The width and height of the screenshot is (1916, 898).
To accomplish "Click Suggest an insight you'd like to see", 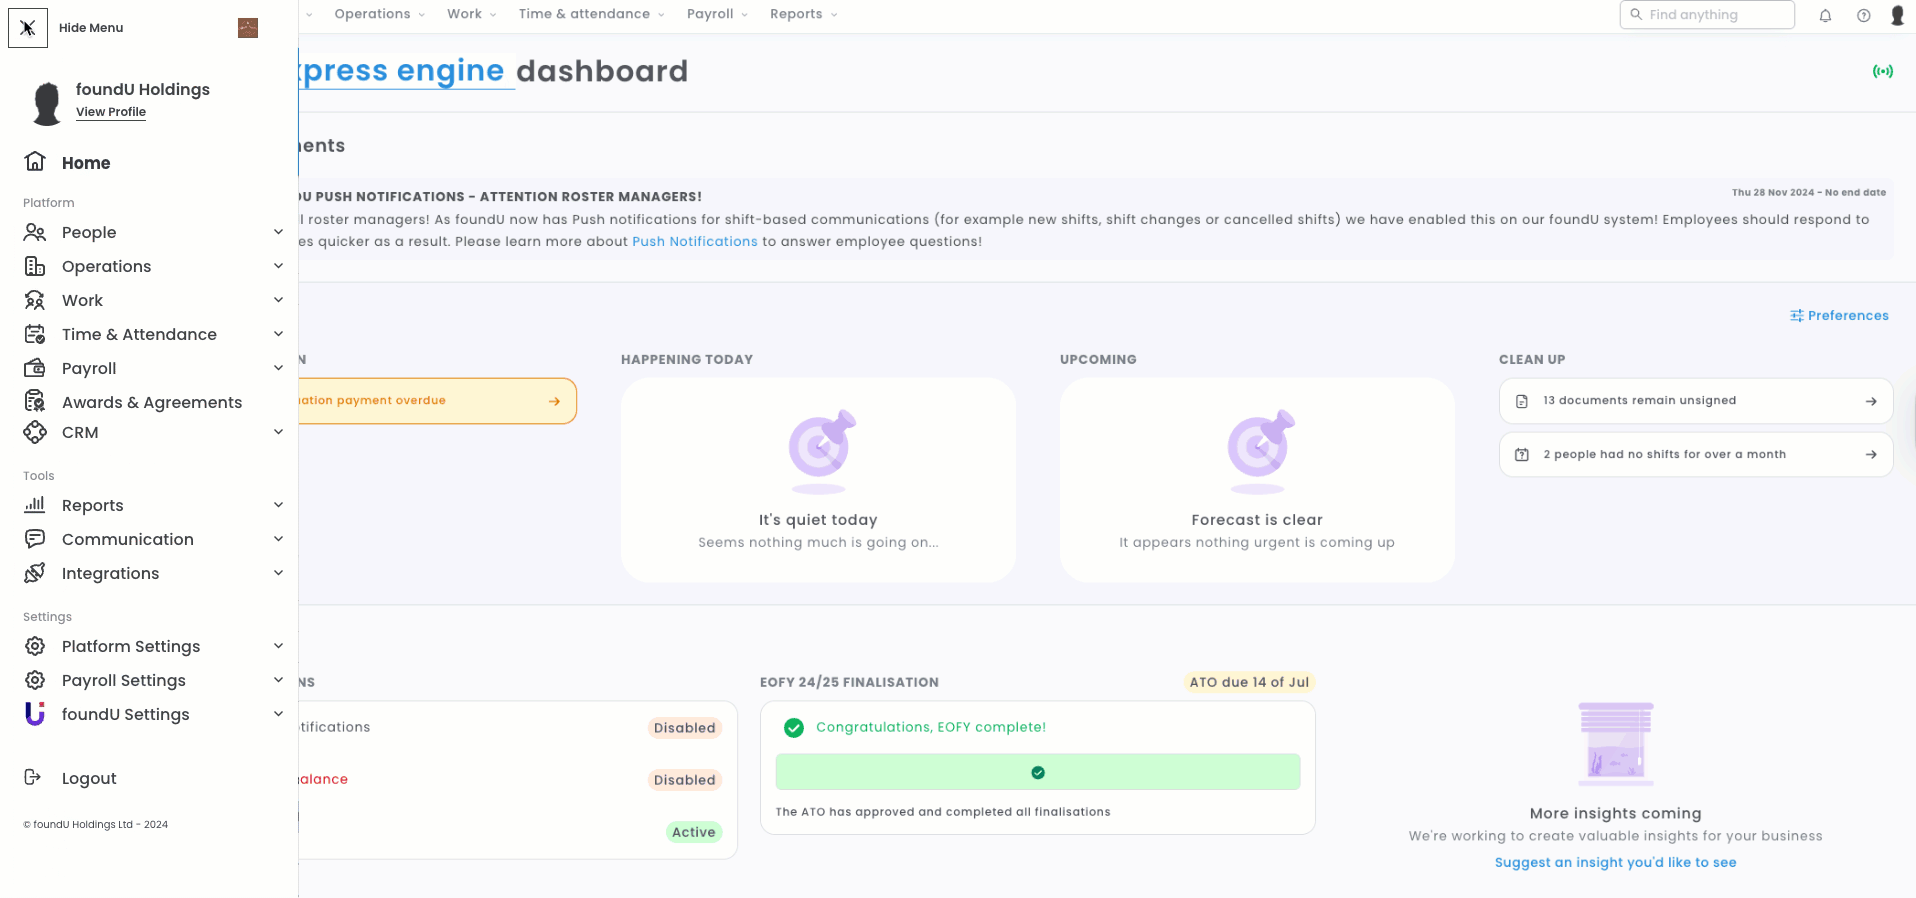I will click(x=1615, y=862).
